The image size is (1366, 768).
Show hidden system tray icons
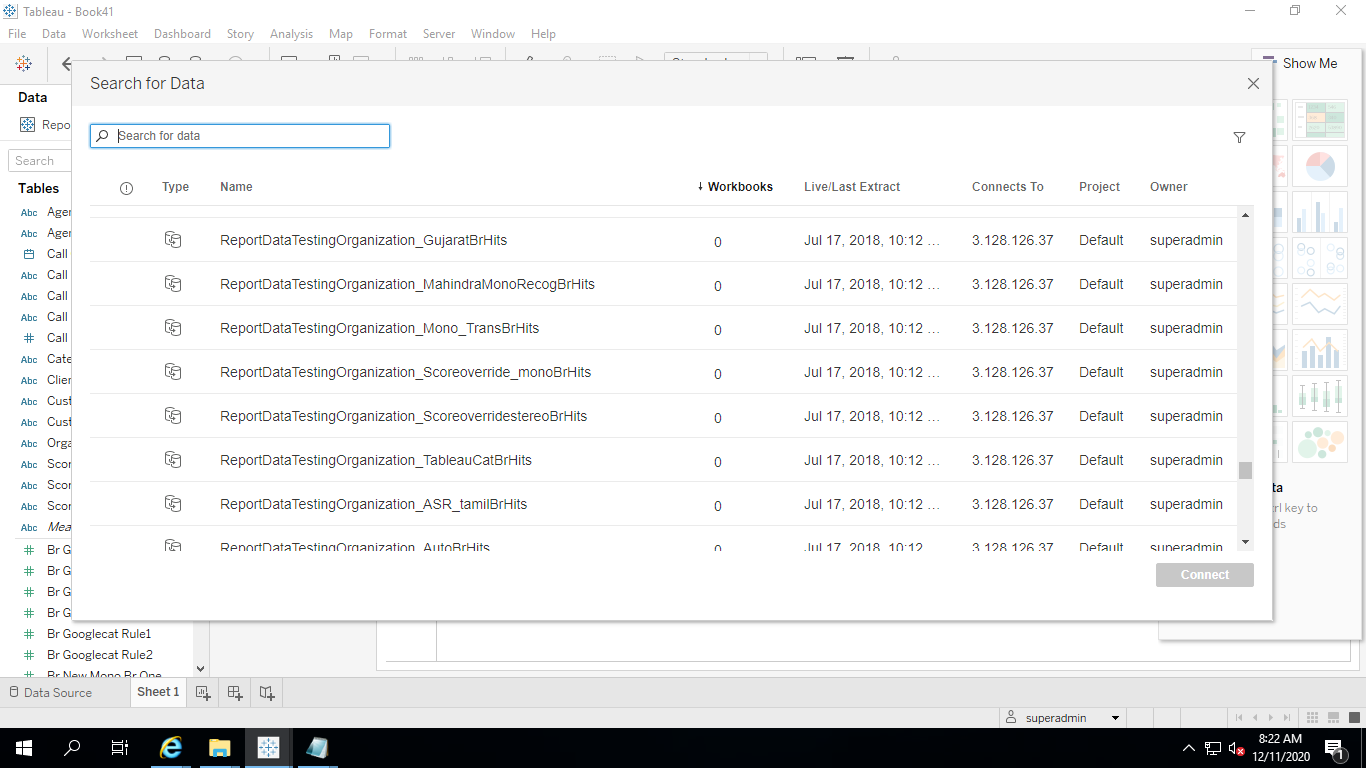pos(1189,748)
